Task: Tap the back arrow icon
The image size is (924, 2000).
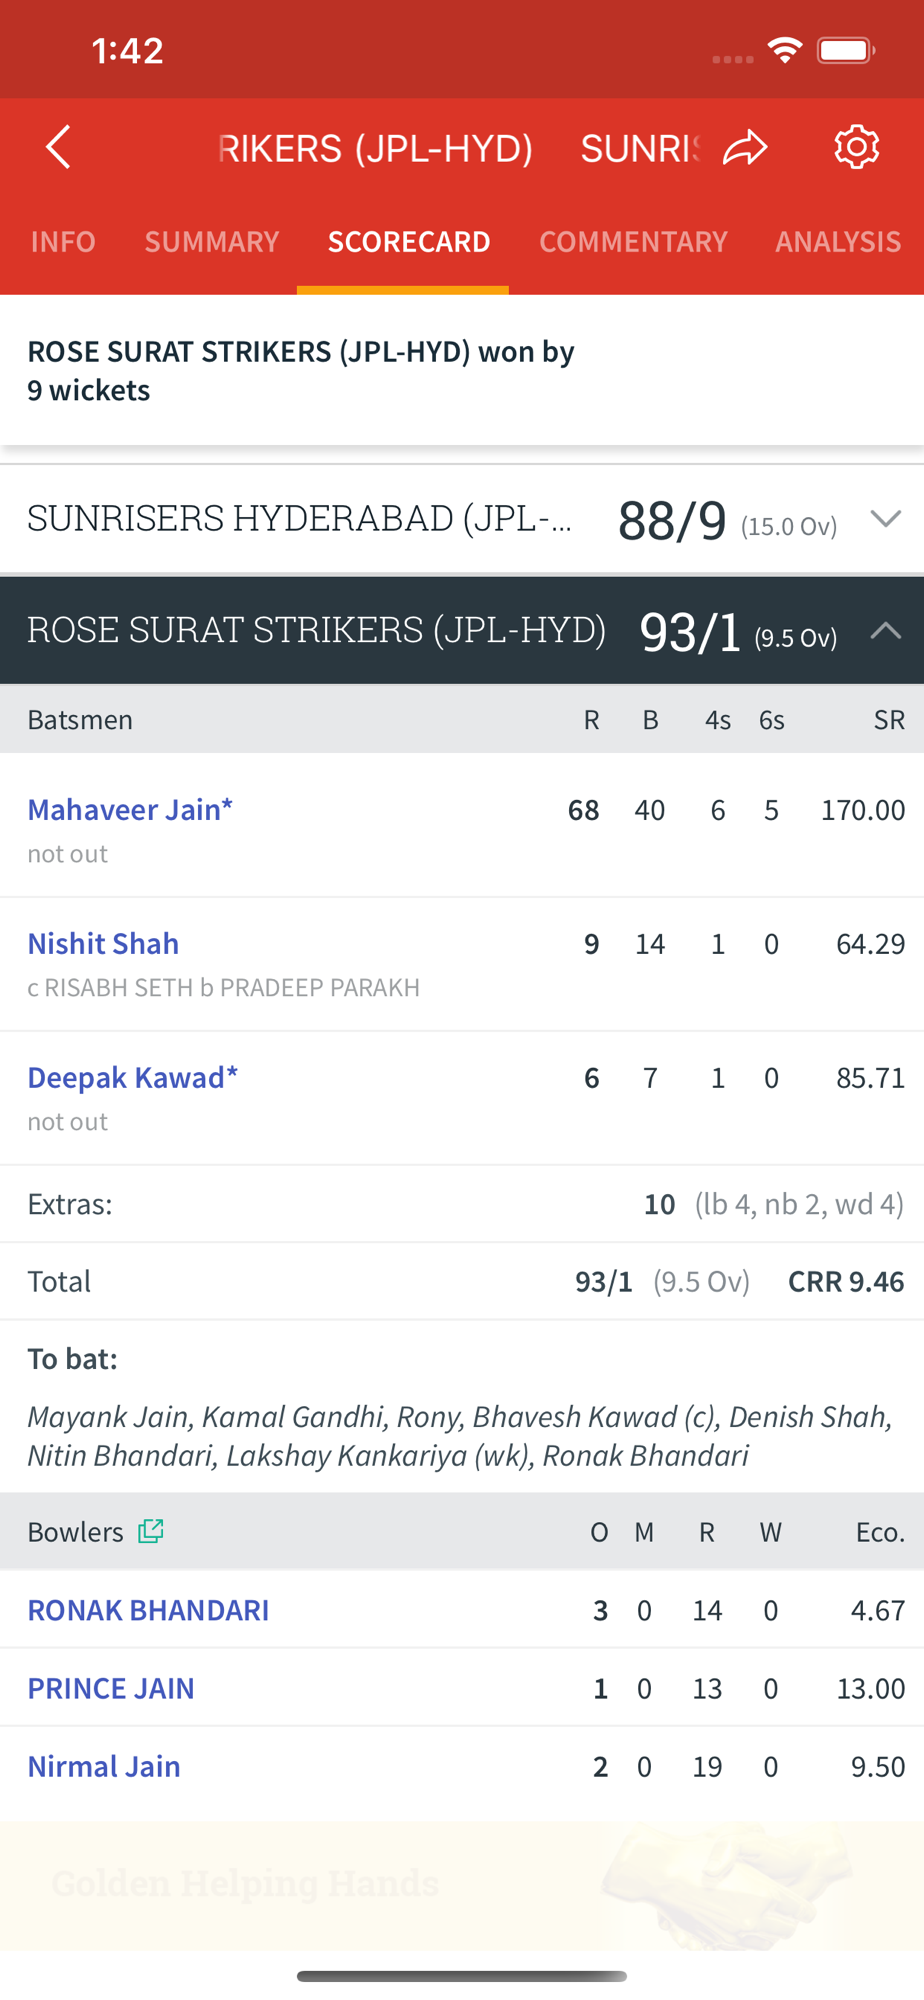Action: [59, 148]
